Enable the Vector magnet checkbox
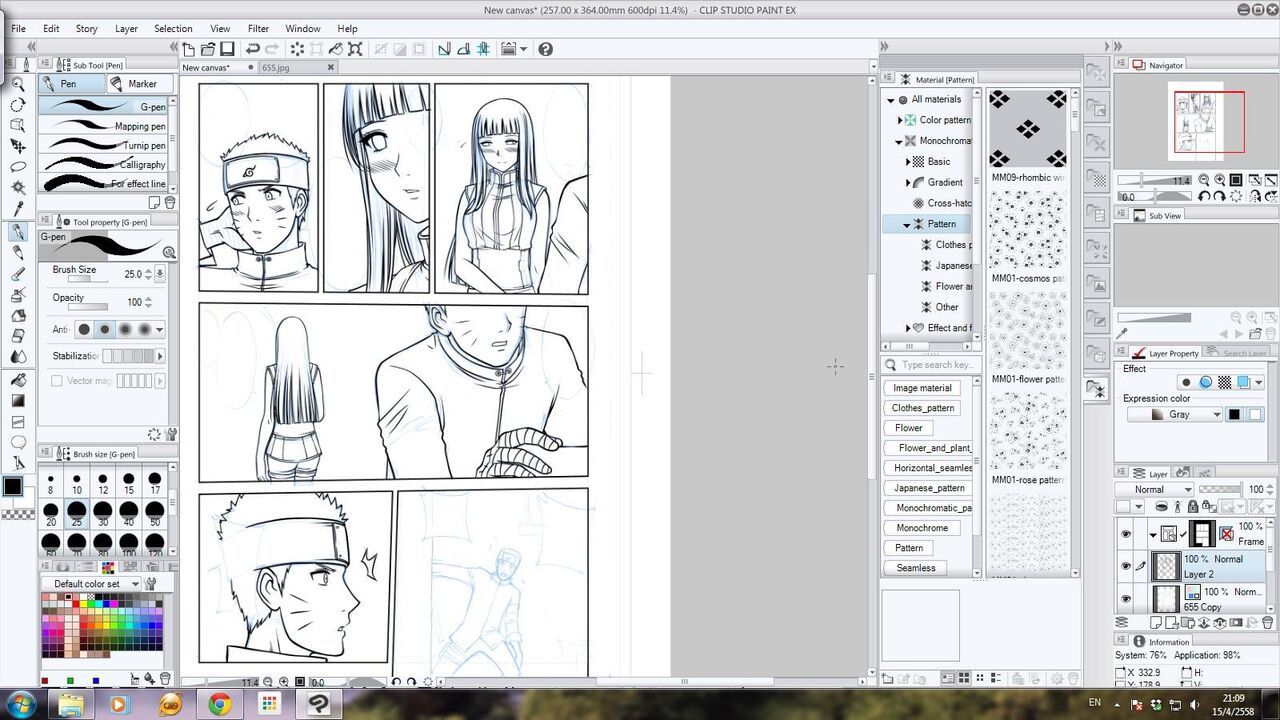Viewport: 1280px width, 720px height. pos(57,381)
